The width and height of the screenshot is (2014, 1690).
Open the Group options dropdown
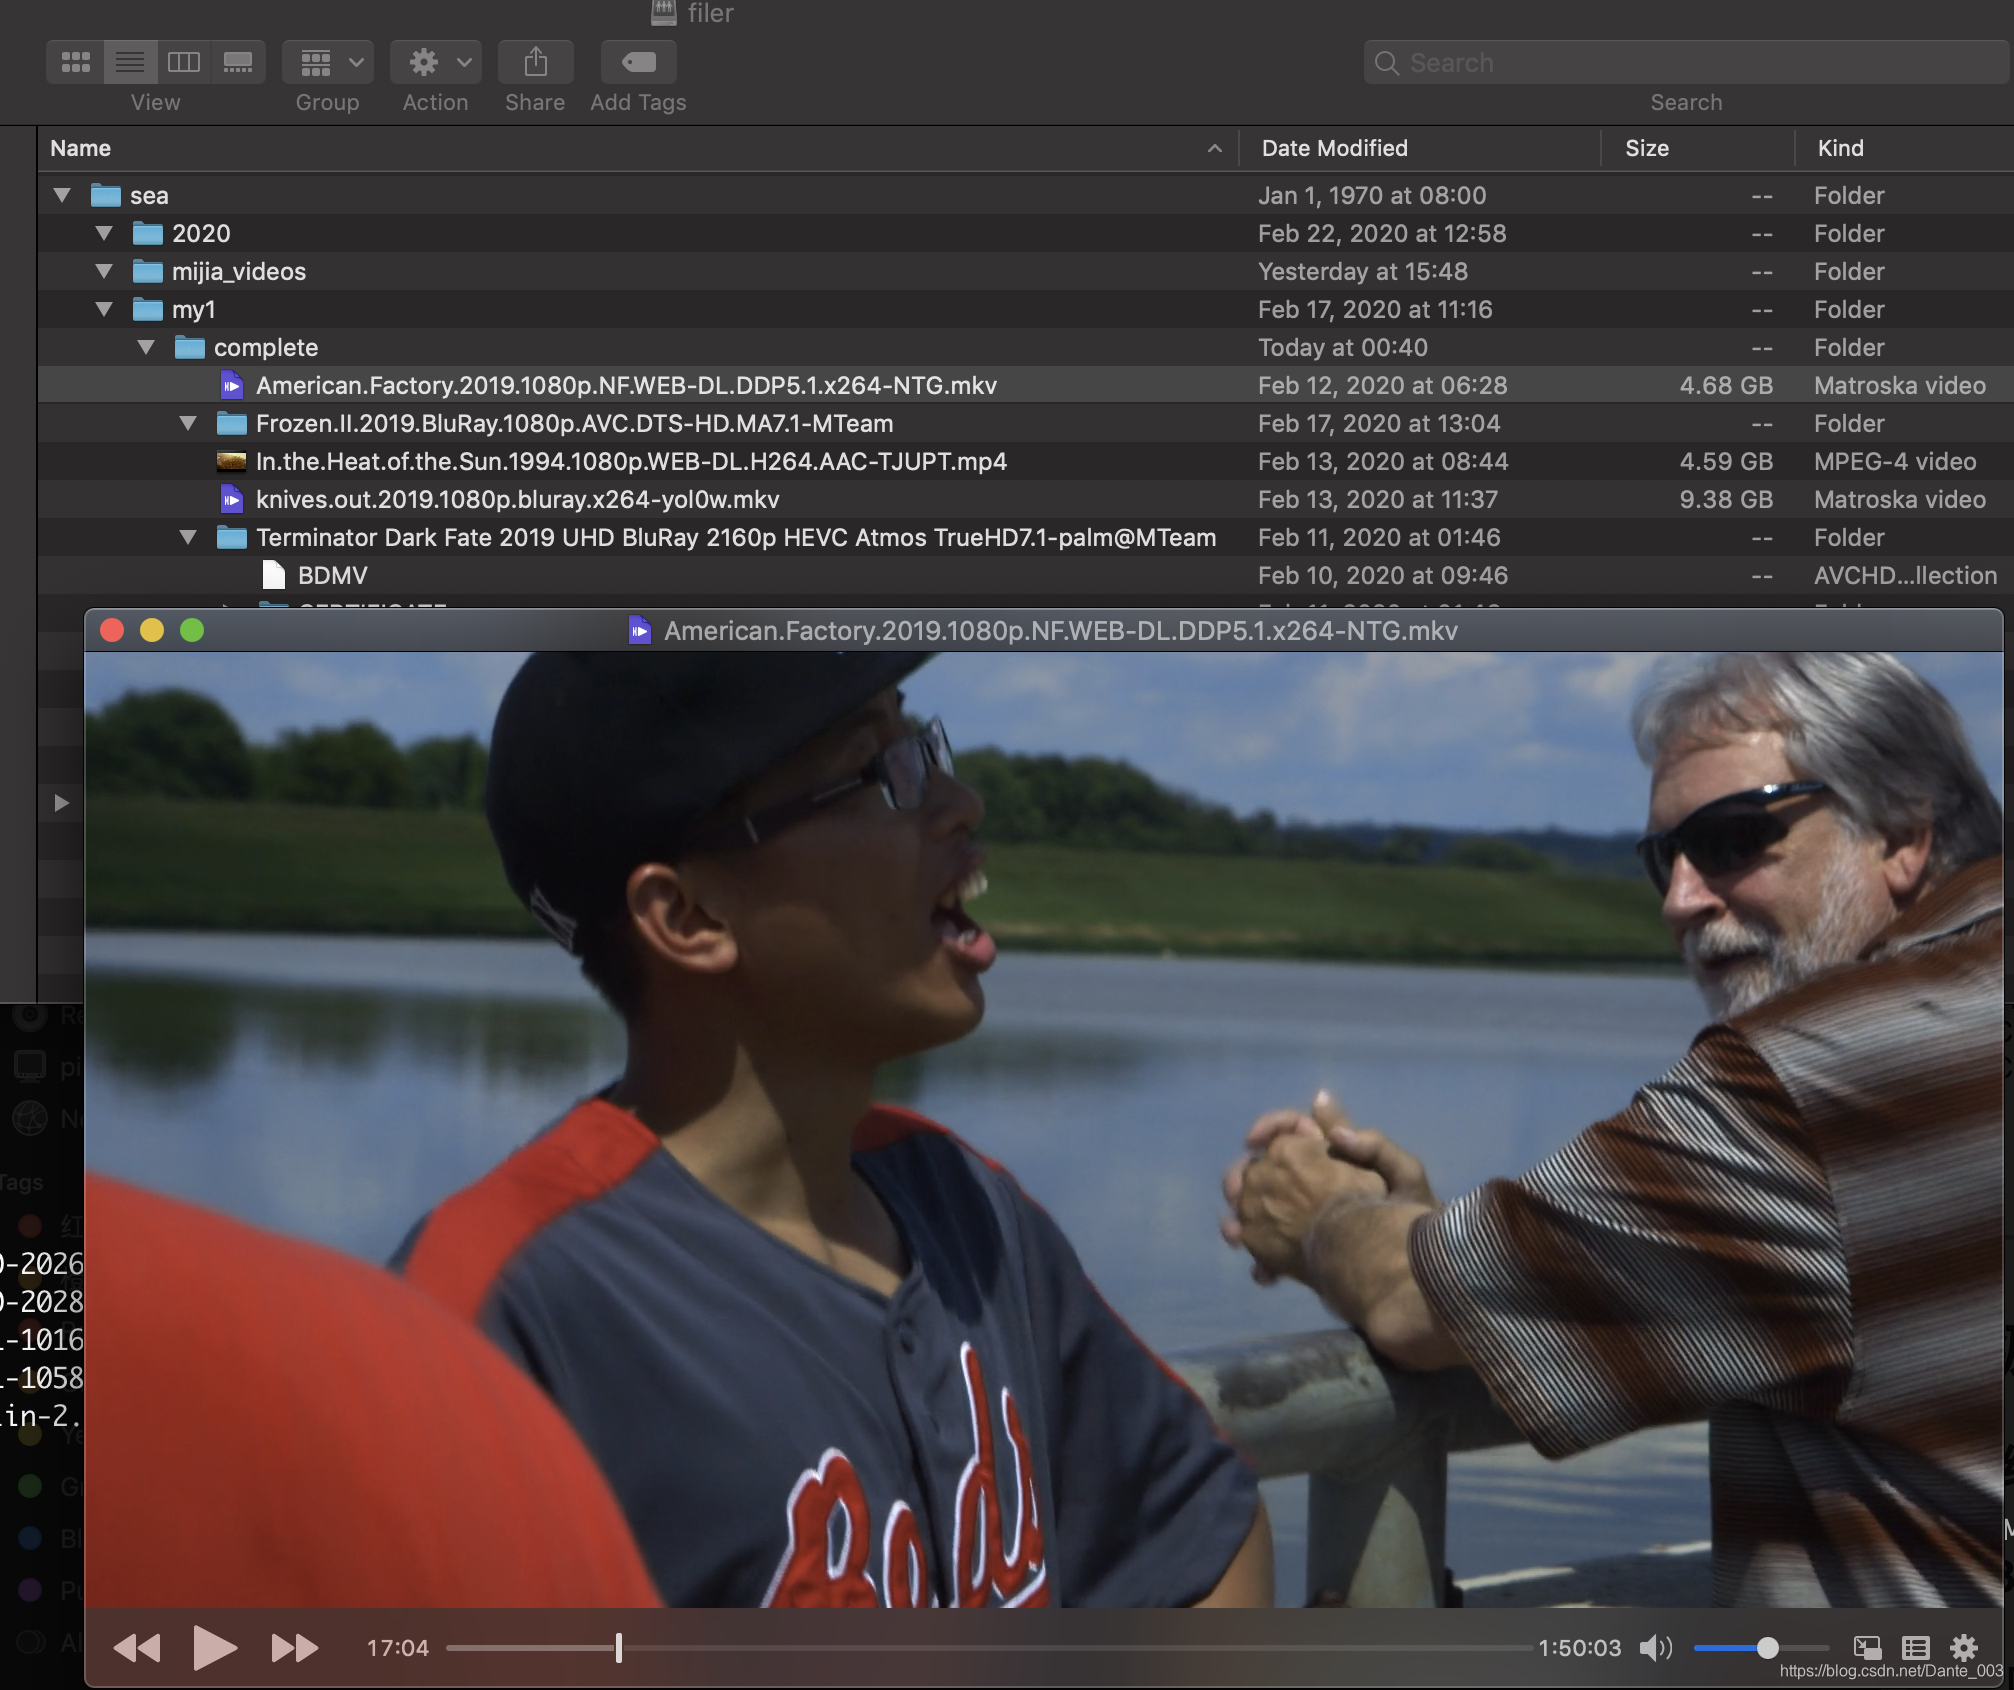328,62
